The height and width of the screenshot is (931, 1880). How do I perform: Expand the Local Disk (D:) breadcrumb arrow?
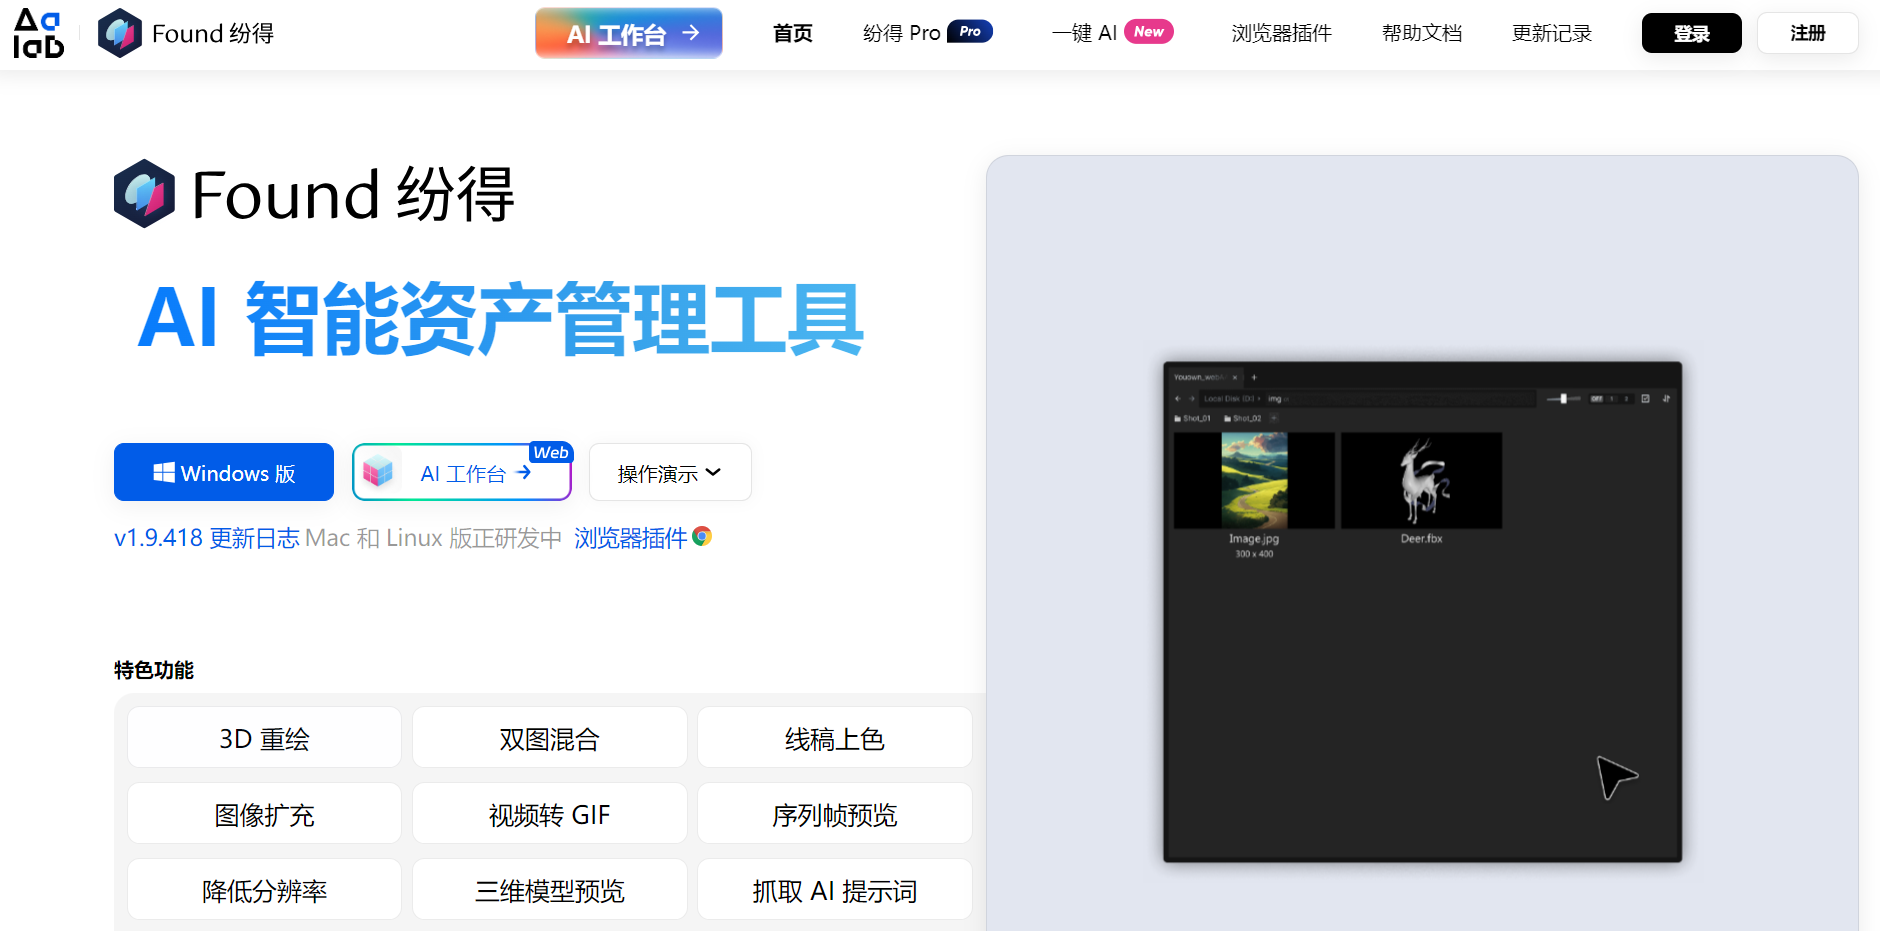click(x=1259, y=398)
